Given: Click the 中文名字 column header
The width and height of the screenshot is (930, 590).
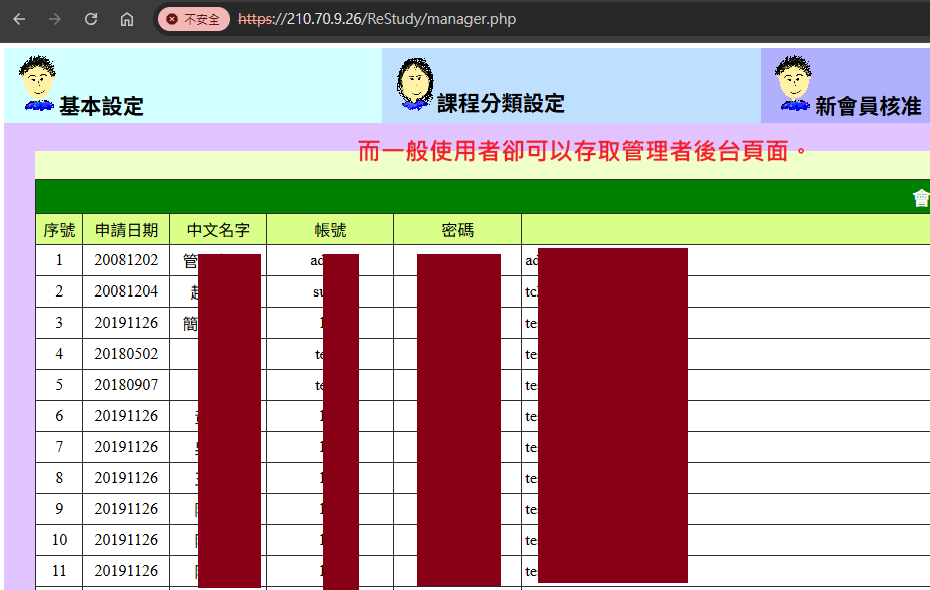Looking at the screenshot, I should pos(218,230).
